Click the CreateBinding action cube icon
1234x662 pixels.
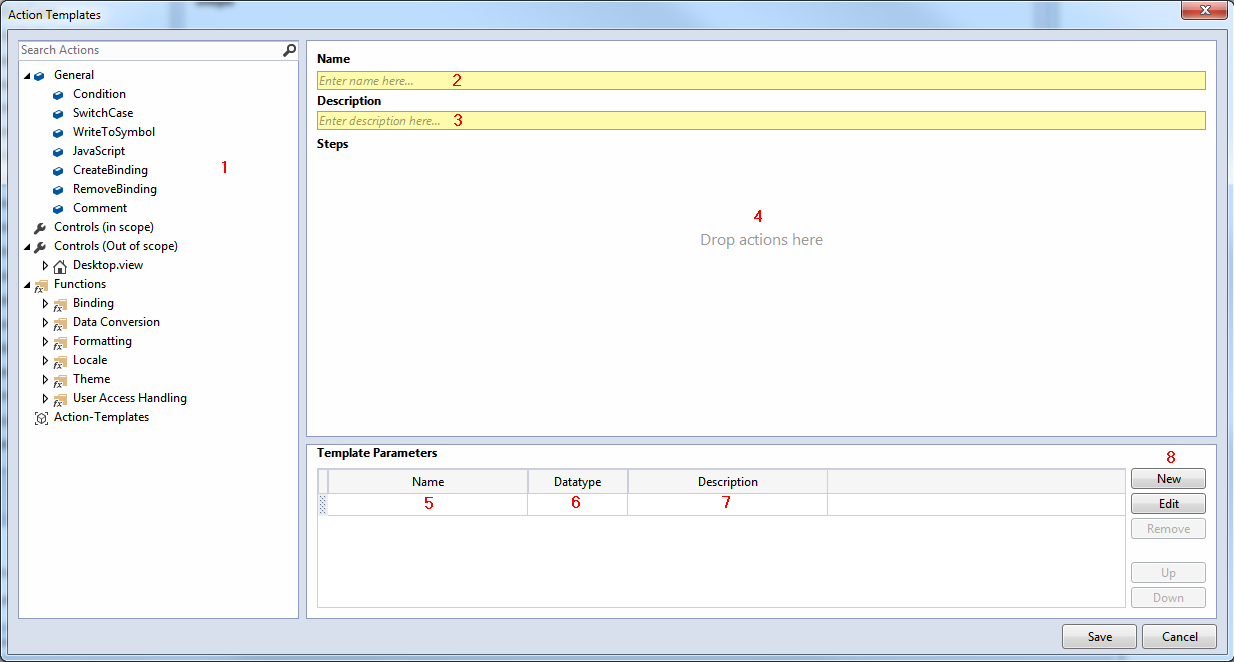[58, 170]
